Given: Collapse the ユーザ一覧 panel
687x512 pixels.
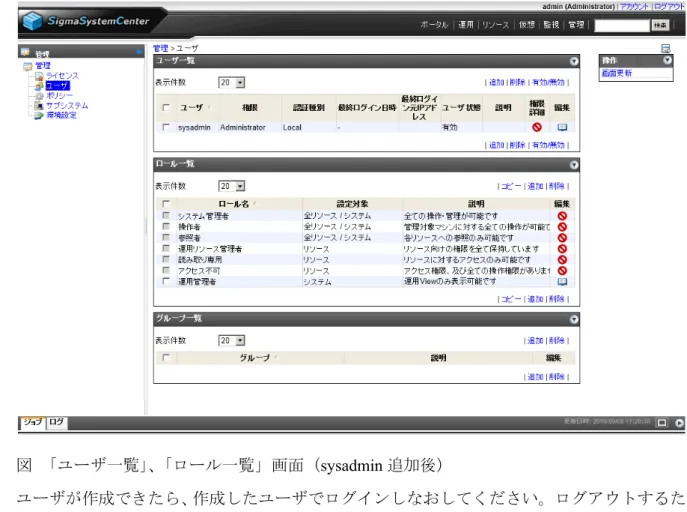Looking at the screenshot, I should point(574,61).
